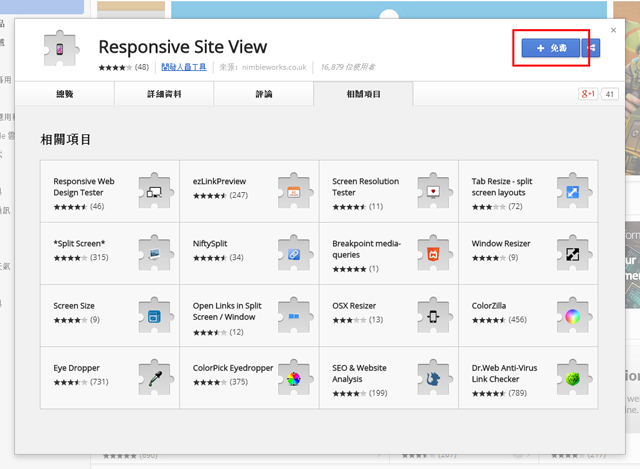Open the Screen Size title
The height and width of the screenshot is (469, 640).
pos(74,306)
